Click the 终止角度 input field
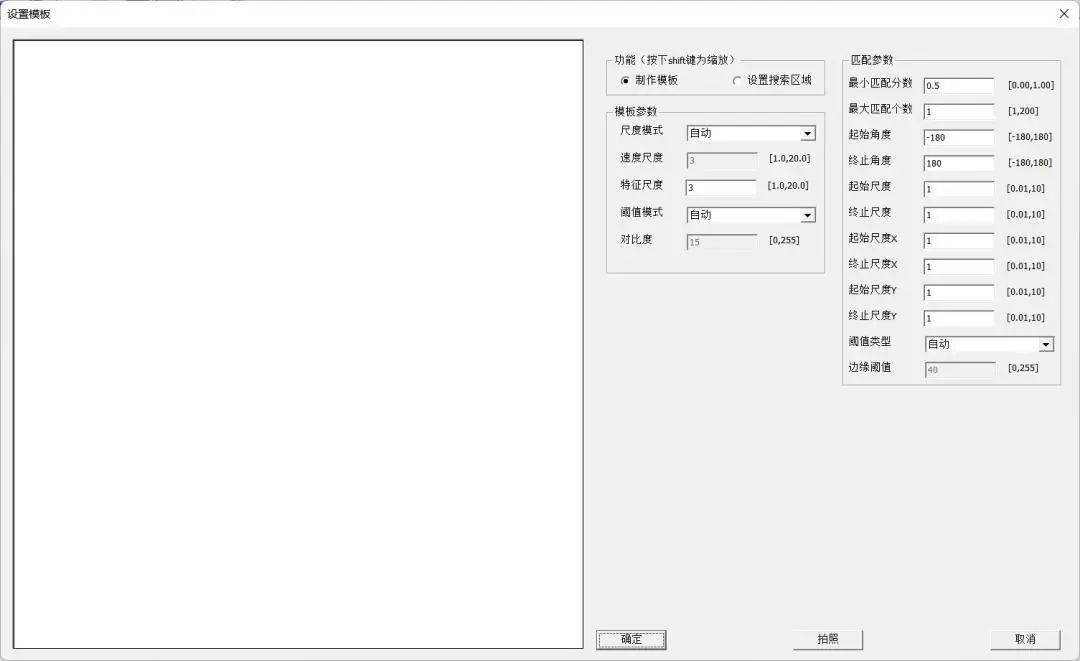Screen dimensions: 1080x661 pos(958,163)
